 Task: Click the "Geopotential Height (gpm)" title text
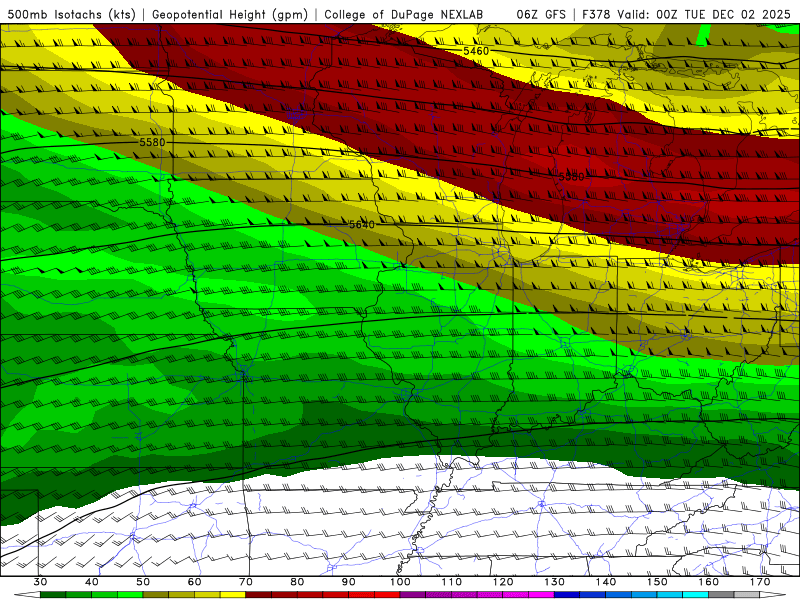point(230,14)
